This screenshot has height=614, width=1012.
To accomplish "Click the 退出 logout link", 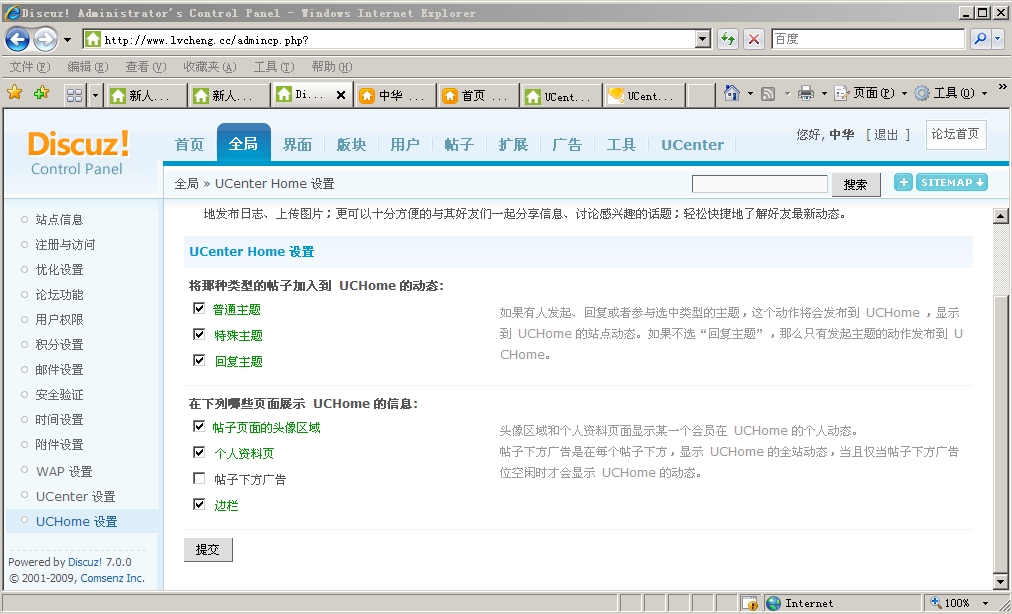I will coord(886,134).
